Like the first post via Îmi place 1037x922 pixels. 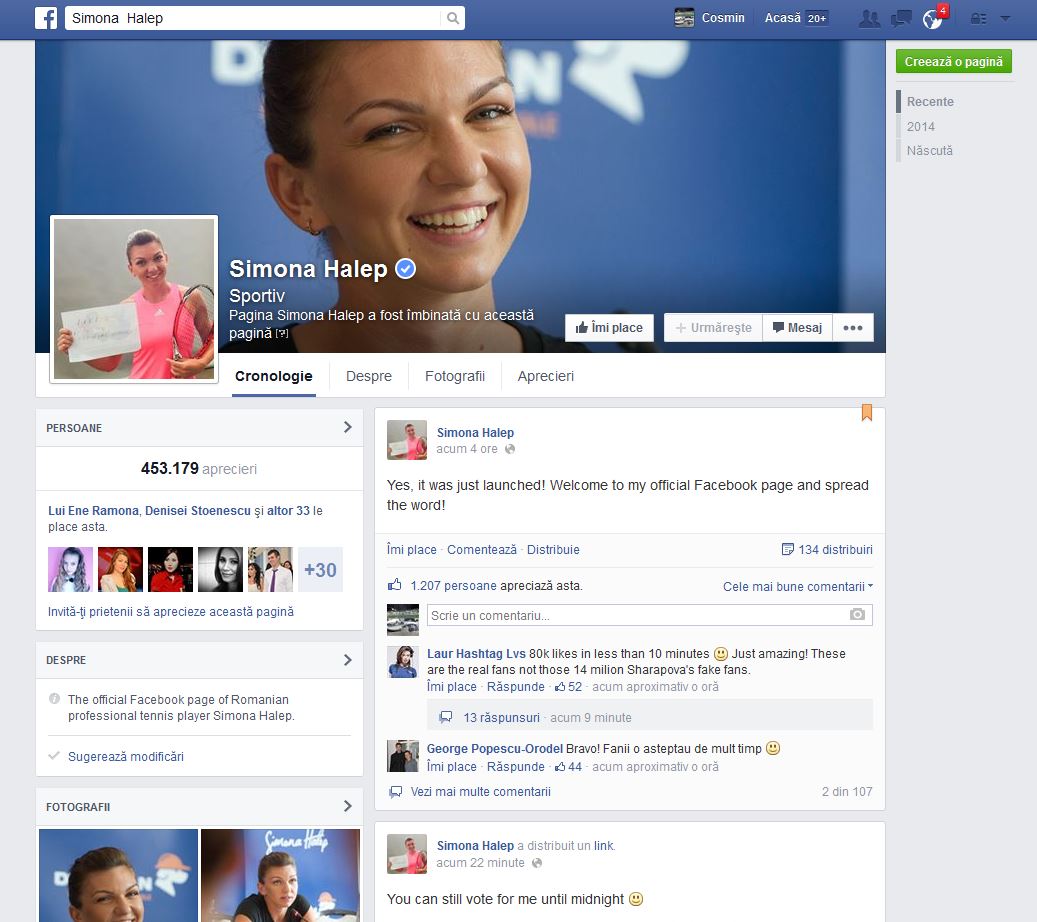[x=411, y=550]
